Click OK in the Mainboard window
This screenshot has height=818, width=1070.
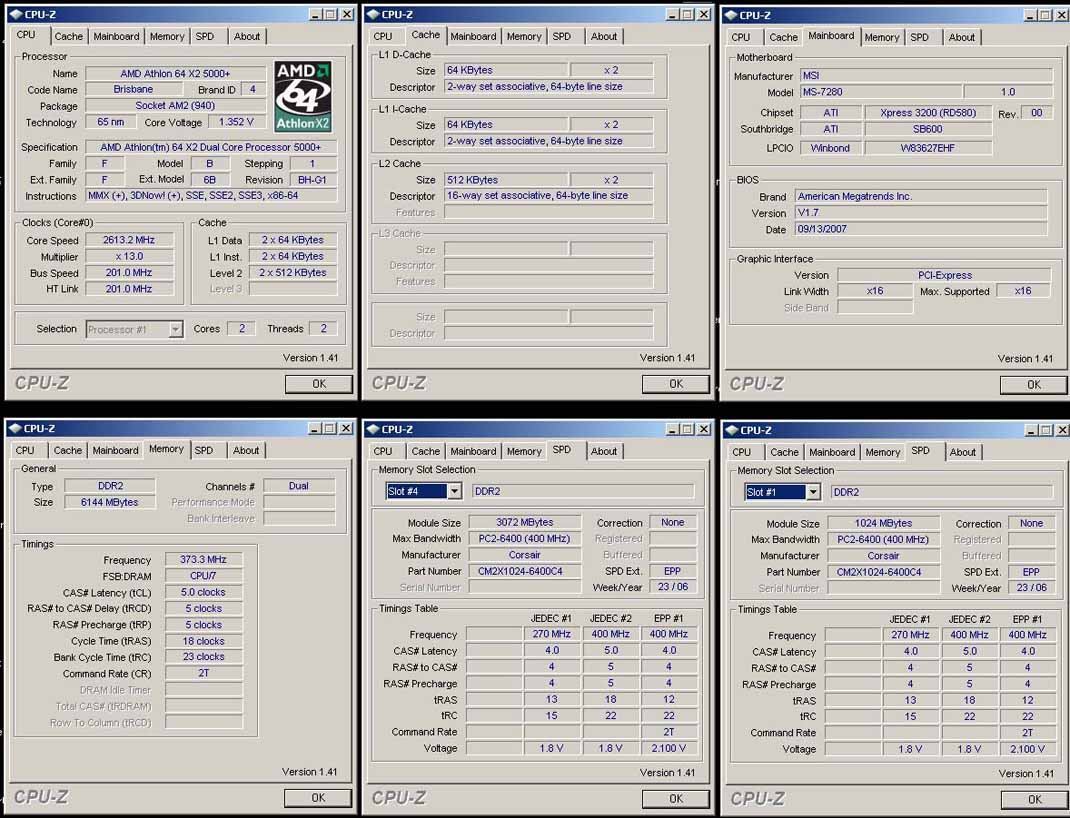coord(1034,385)
